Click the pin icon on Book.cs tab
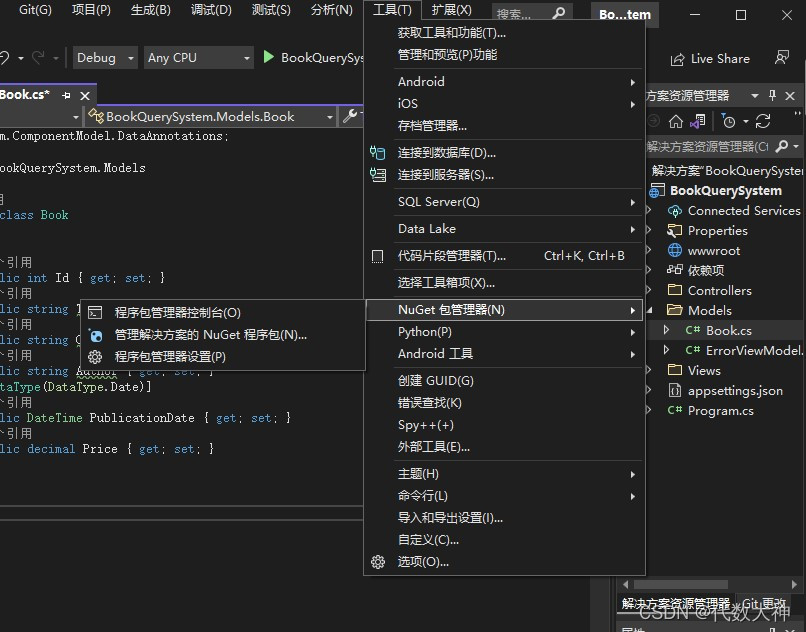This screenshot has width=806, height=632. [66, 96]
